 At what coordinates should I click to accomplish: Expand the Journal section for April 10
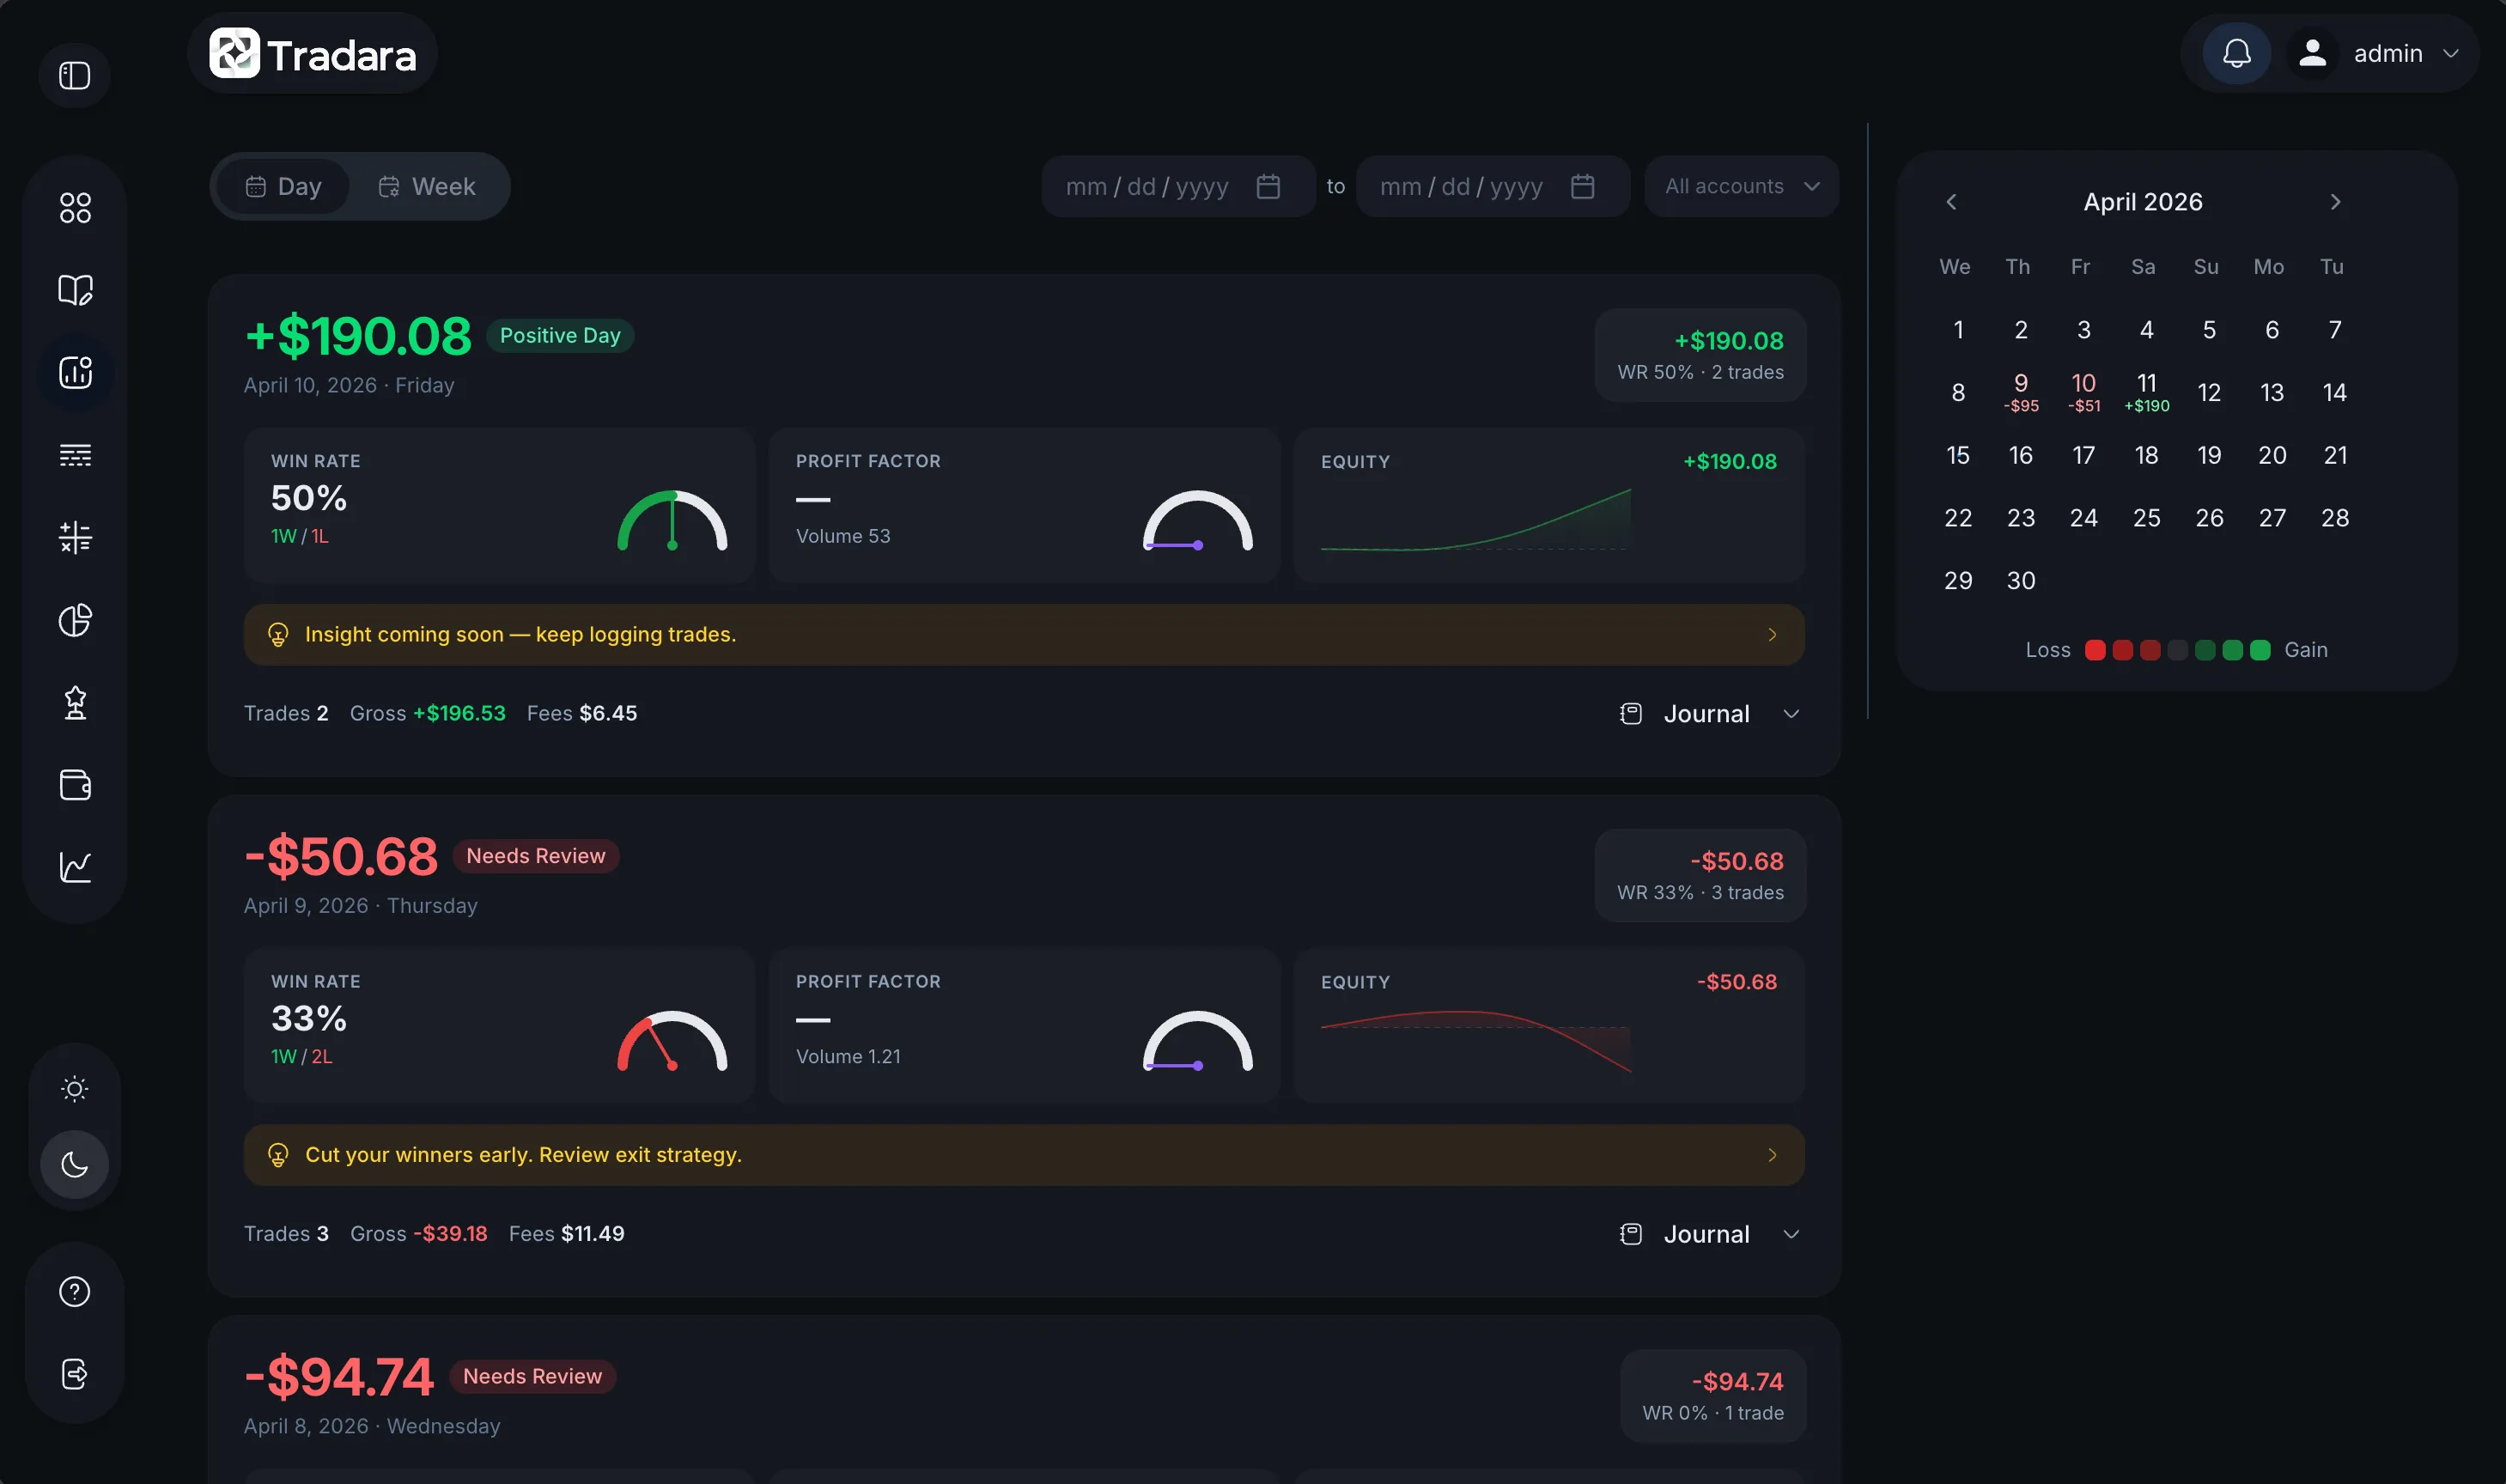(1709, 714)
